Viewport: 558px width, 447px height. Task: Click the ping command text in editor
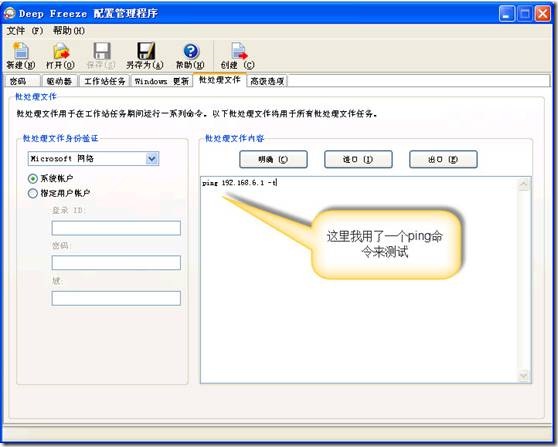(239, 183)
